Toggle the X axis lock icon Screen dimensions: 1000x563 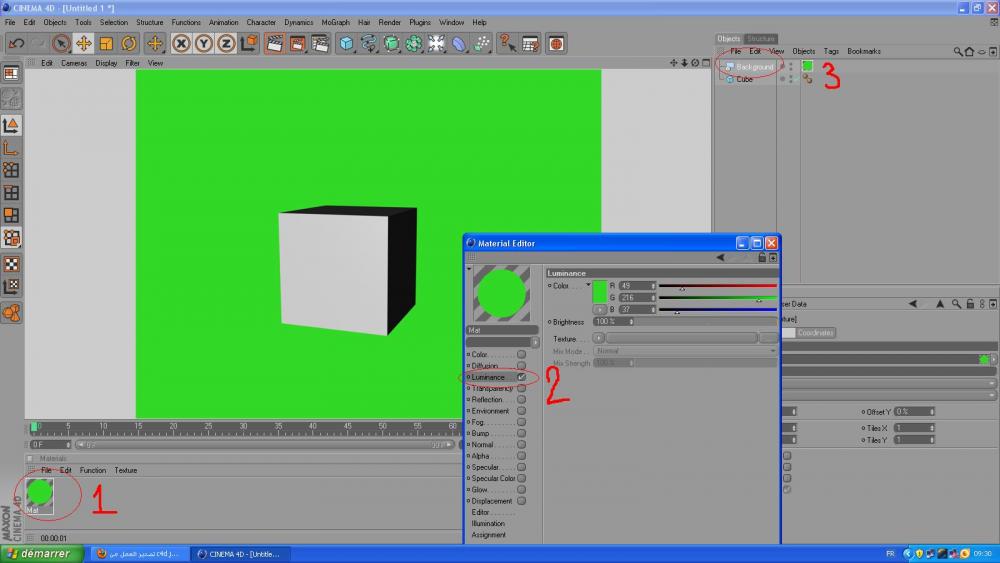181,43
